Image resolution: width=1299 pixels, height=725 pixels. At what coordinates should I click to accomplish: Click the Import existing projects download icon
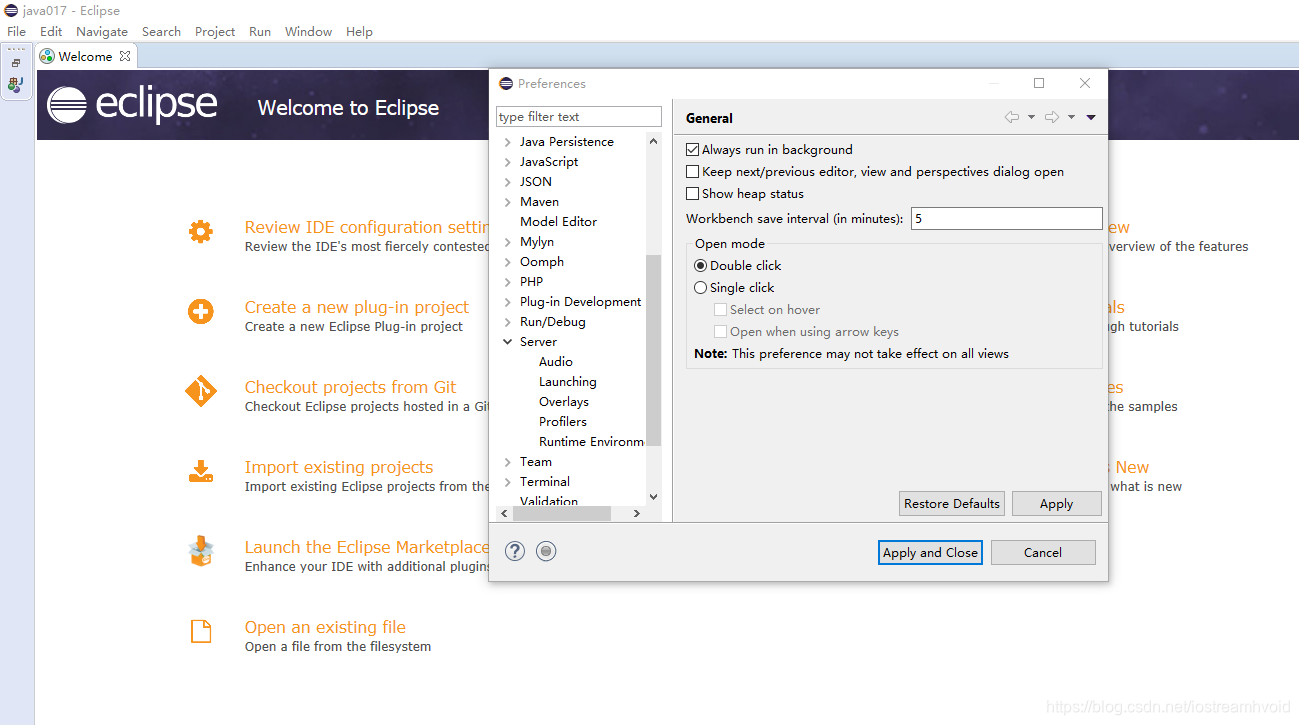tap(201, 472)
